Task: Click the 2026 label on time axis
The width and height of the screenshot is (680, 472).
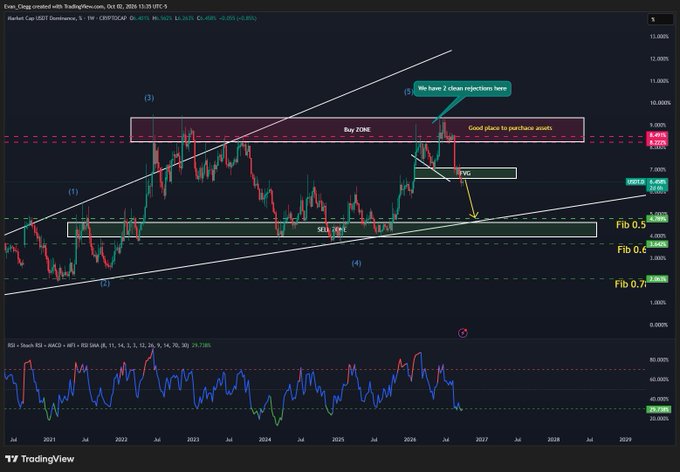Action: tap(410, 439)
